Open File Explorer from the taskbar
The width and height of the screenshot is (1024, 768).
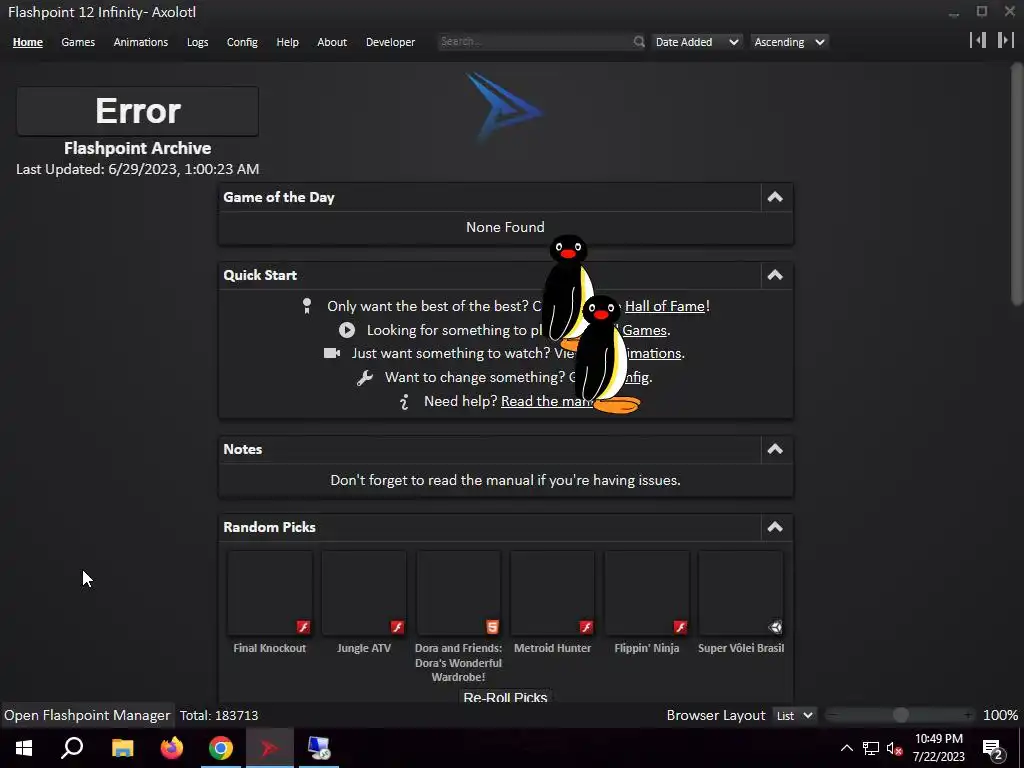(122, 748)
